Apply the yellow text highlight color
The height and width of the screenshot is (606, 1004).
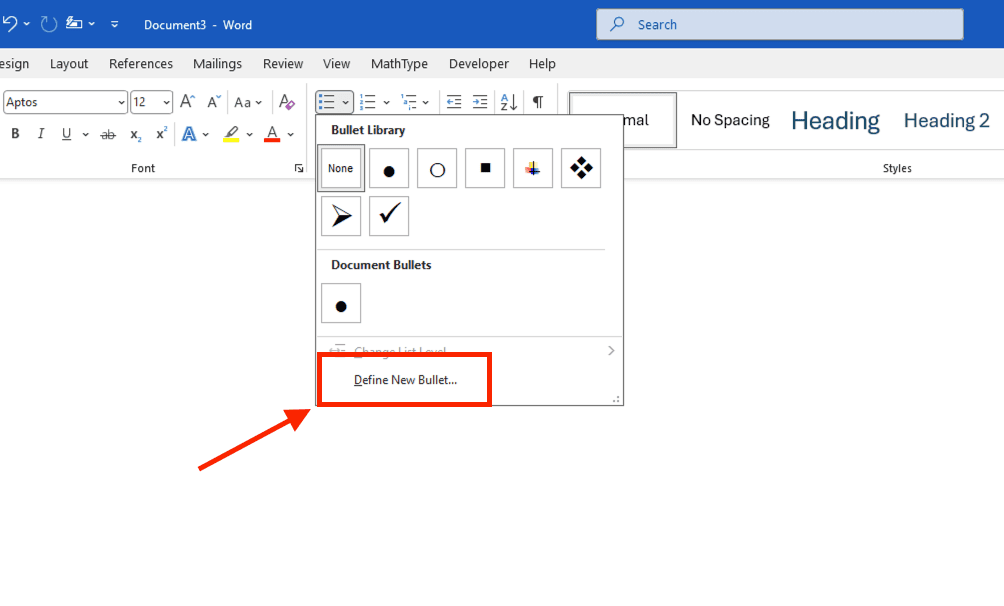tap(231, 134)
